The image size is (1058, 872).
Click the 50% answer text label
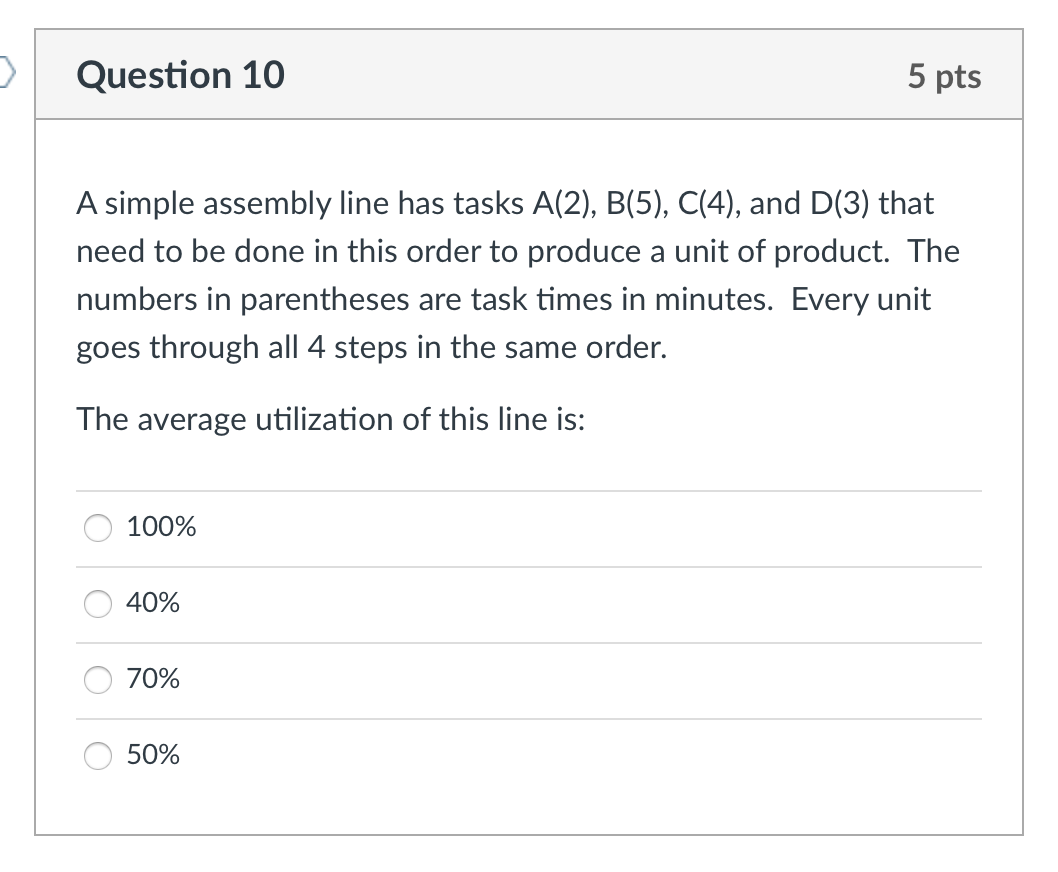coord(152,756)
